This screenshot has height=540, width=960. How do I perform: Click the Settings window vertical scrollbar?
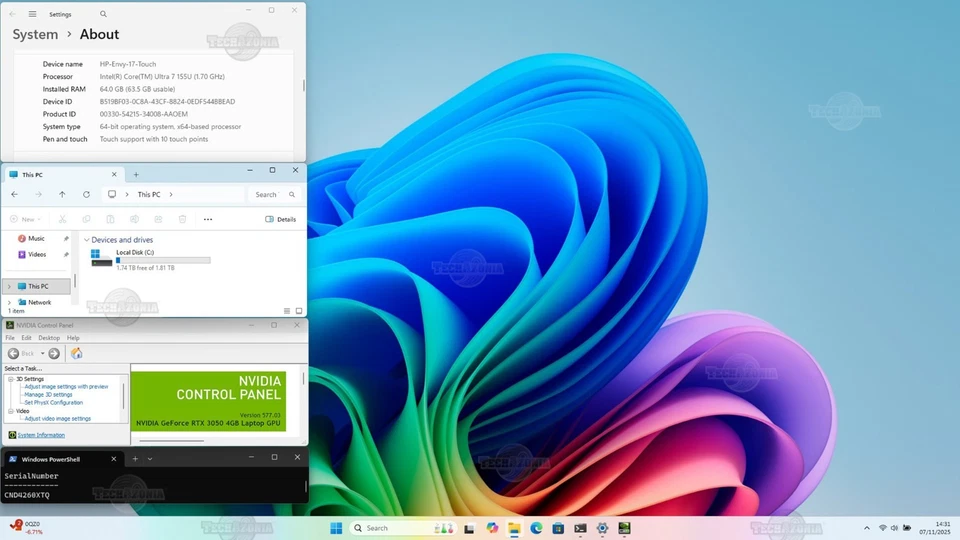304,85
